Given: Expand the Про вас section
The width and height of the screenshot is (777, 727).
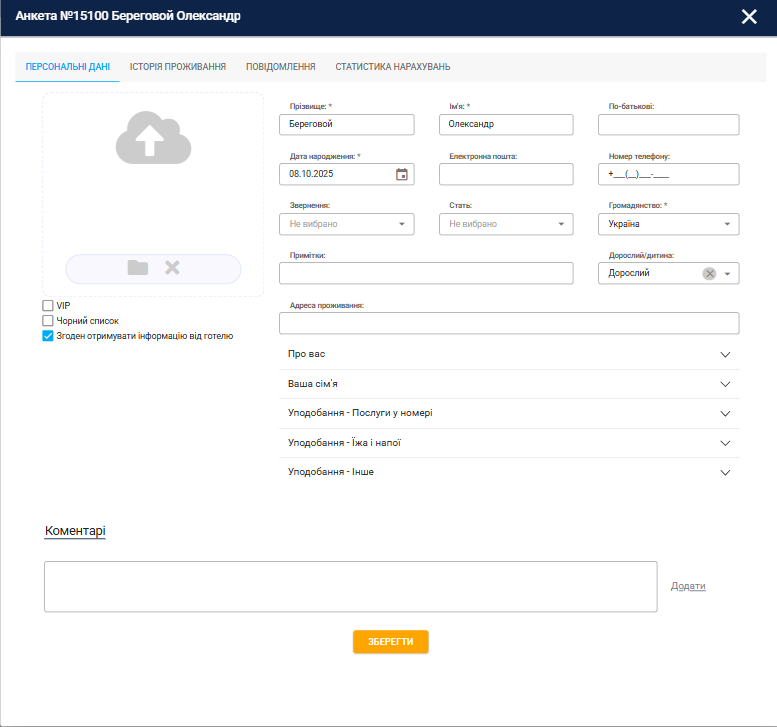Looking at the screenshot, I should 510,355.
